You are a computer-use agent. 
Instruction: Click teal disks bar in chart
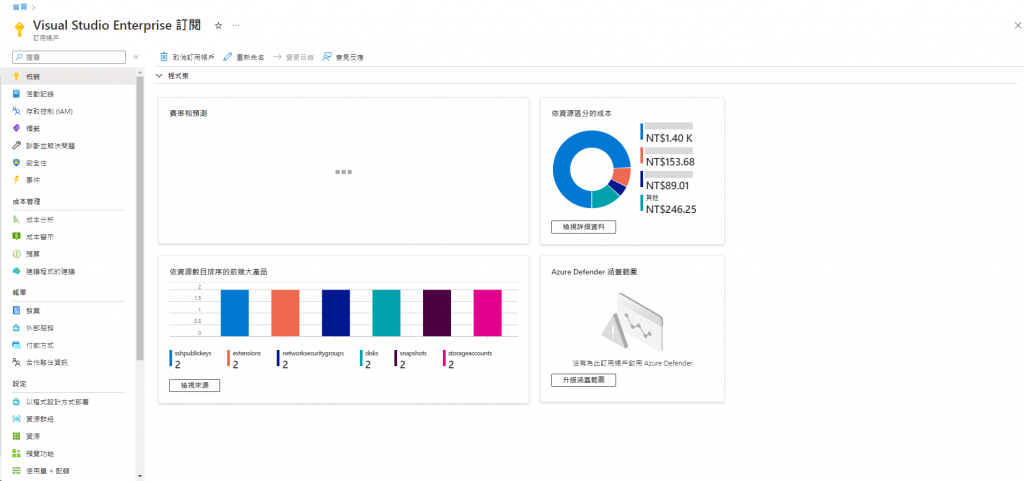(x=386, y=313)
